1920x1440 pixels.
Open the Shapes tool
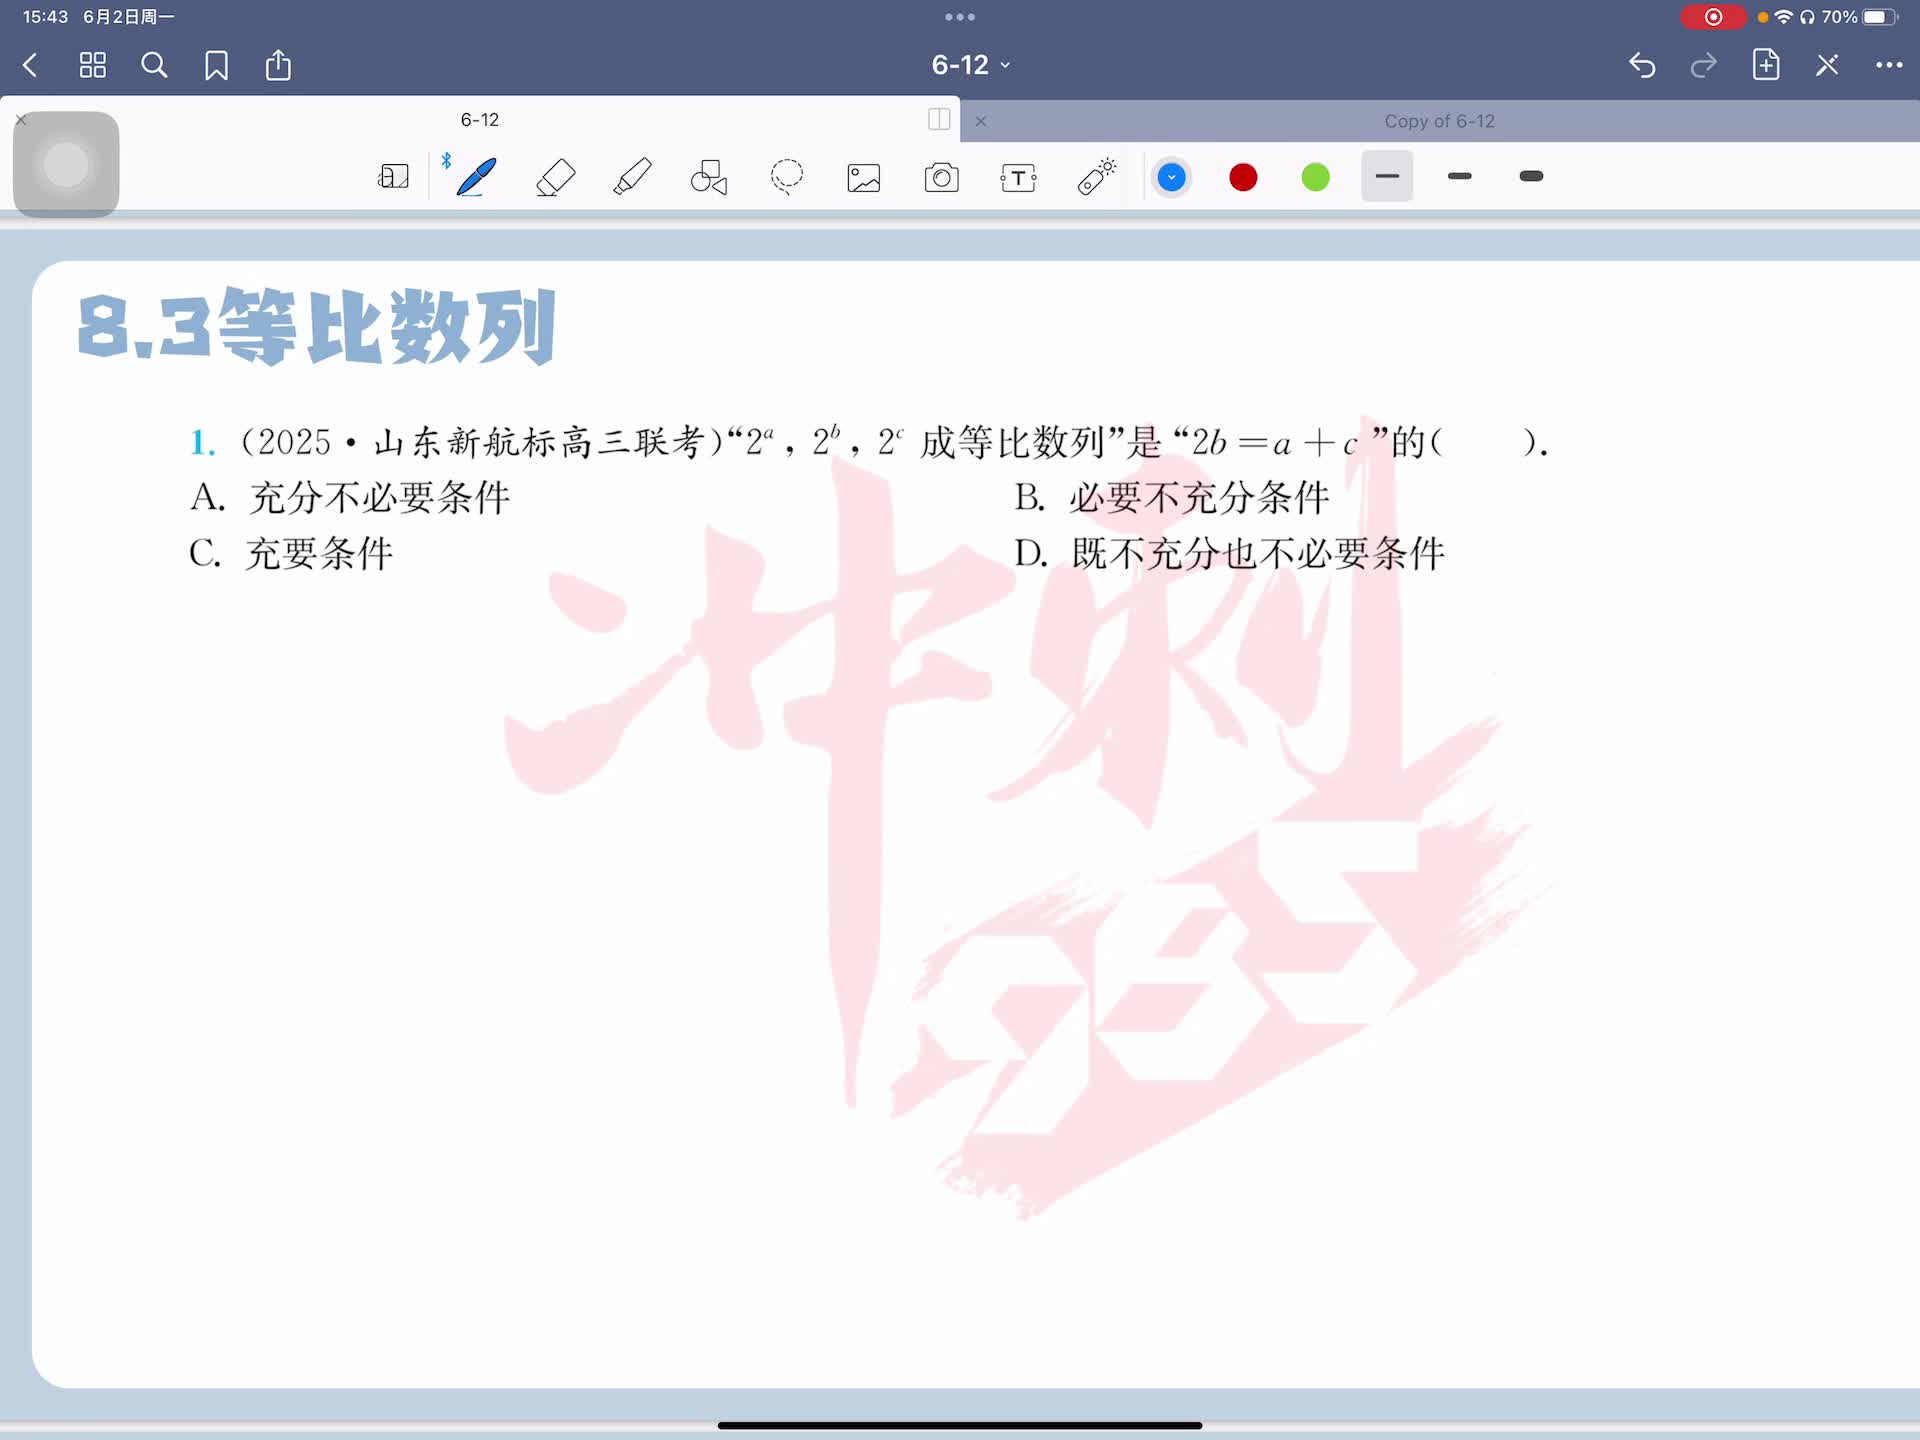[x=709, y=177]
